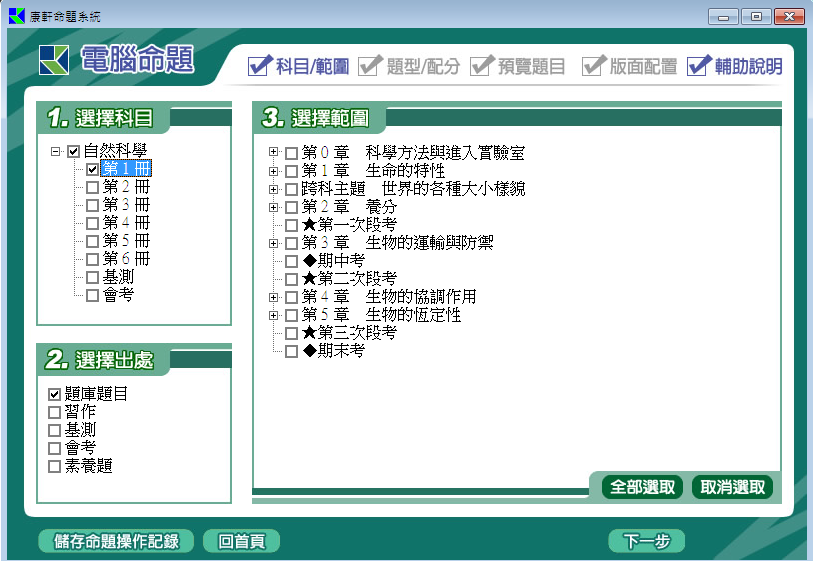Check the 第 3 冊 checkbox
The width and height of the screenshot is (813, 561).
[x=92, y=205]
